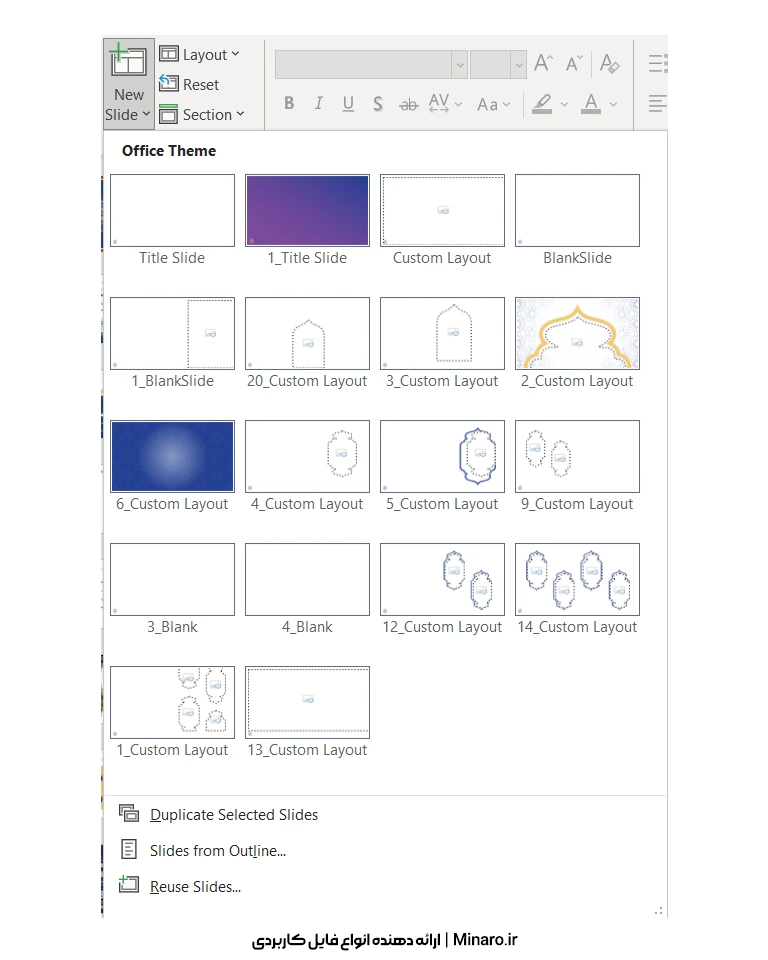Select the 2_Custom Layout thumbnail

pos(577,334)
